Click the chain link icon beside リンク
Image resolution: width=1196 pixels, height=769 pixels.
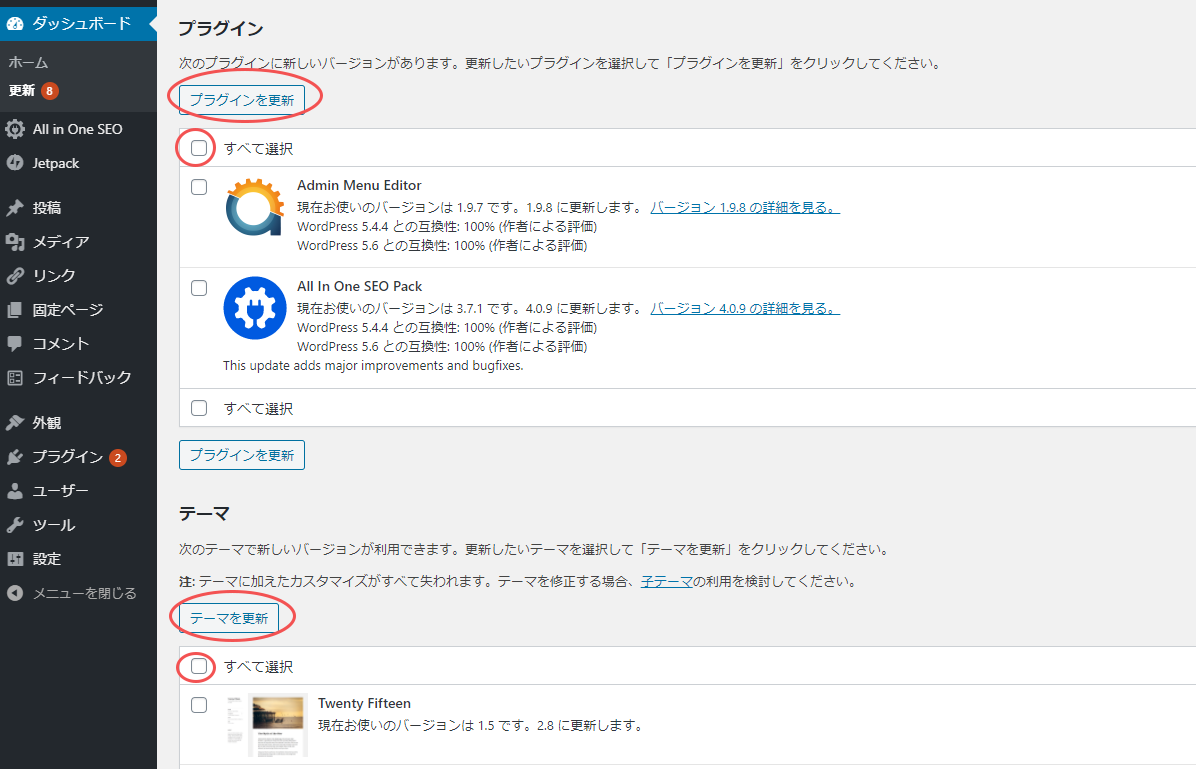coord(15,275)
